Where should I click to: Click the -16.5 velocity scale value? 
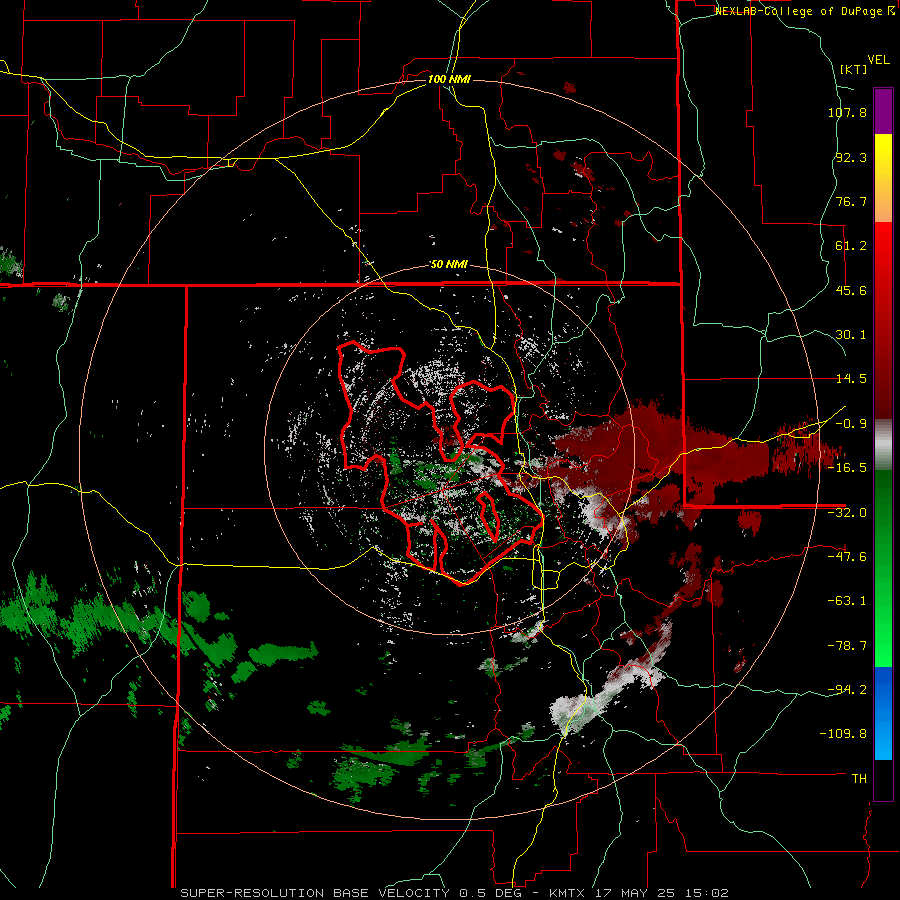[x=847, y=468]
